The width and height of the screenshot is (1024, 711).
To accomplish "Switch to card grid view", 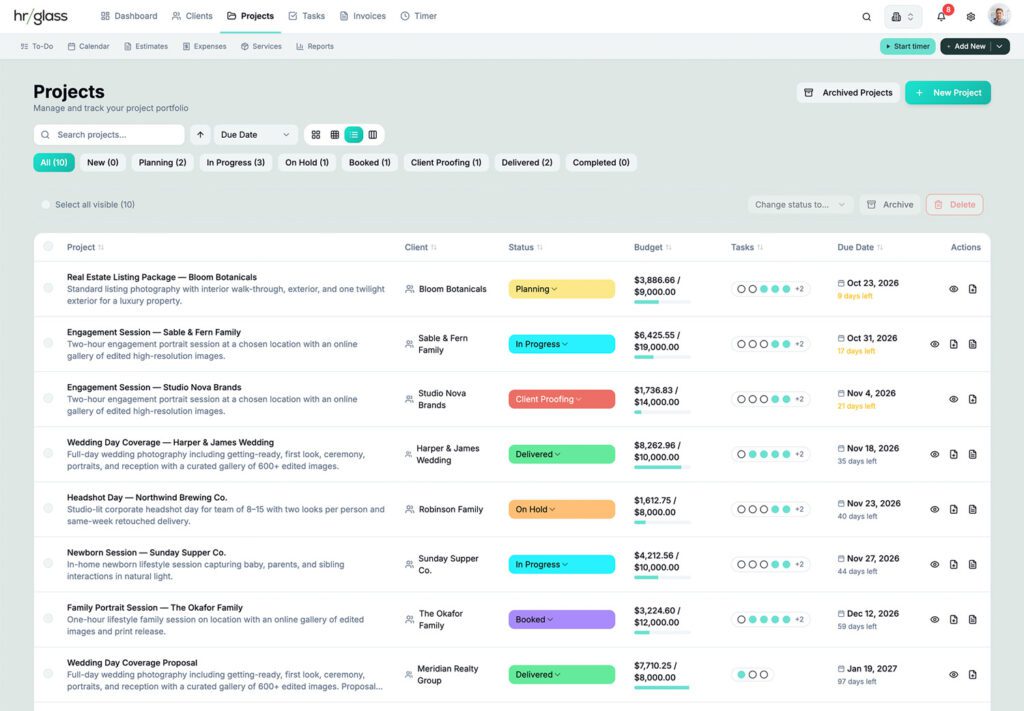I will (x=316, y=135).
